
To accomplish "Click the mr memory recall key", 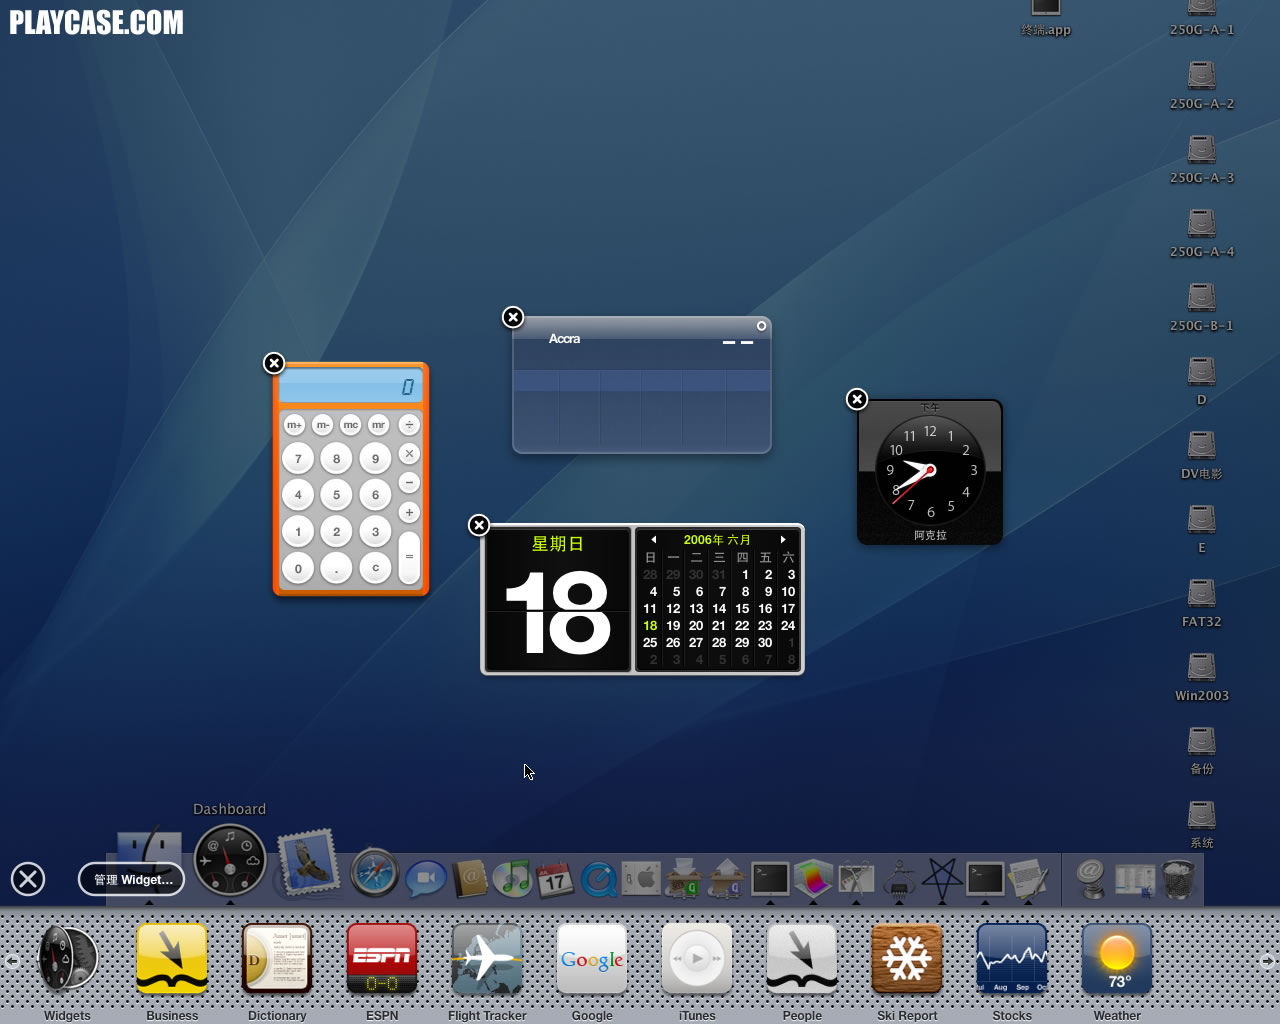I will click(378, 425).
